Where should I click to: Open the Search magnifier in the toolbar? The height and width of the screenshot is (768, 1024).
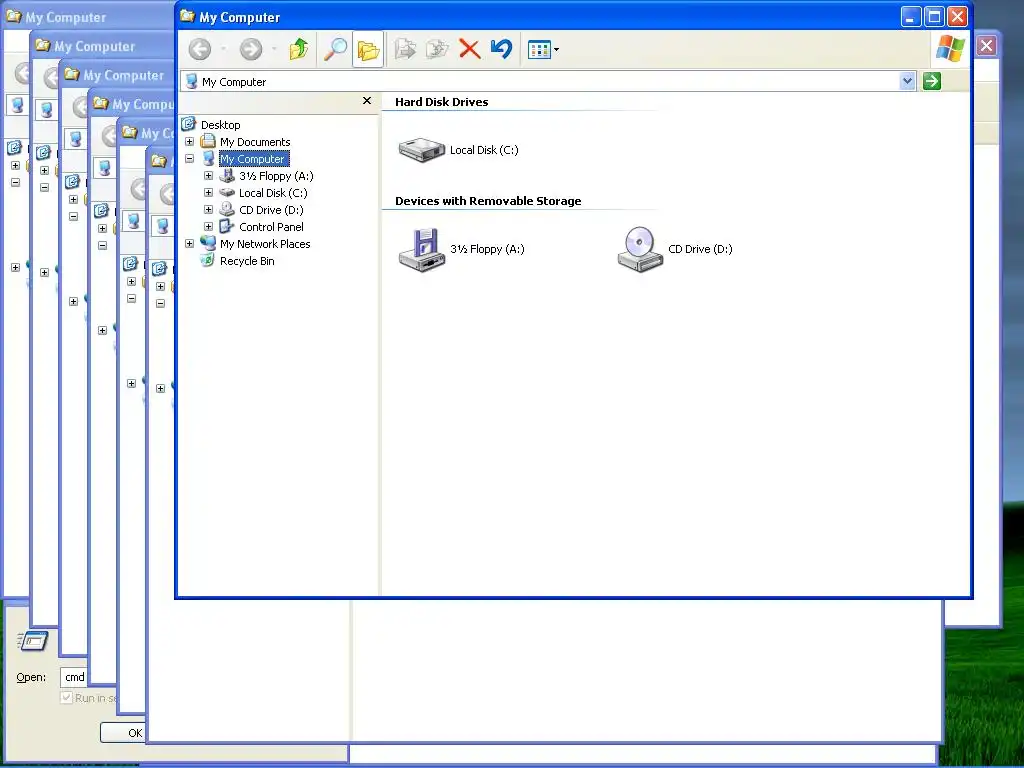[x=336, y=49]
